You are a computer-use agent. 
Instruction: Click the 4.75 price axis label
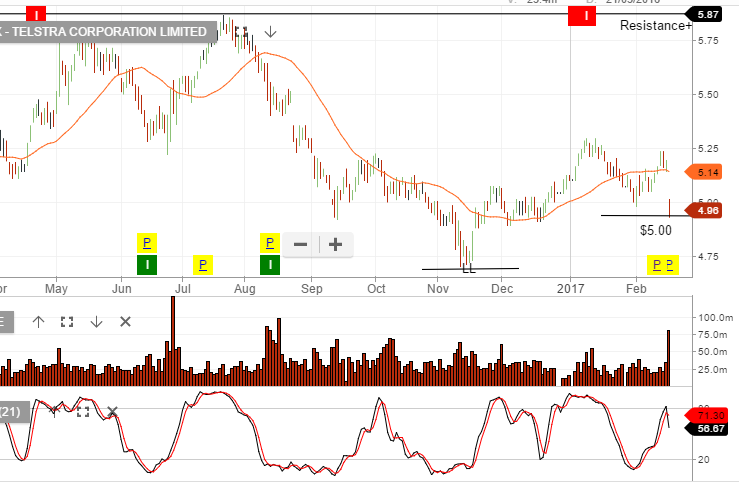click(708, 257)
